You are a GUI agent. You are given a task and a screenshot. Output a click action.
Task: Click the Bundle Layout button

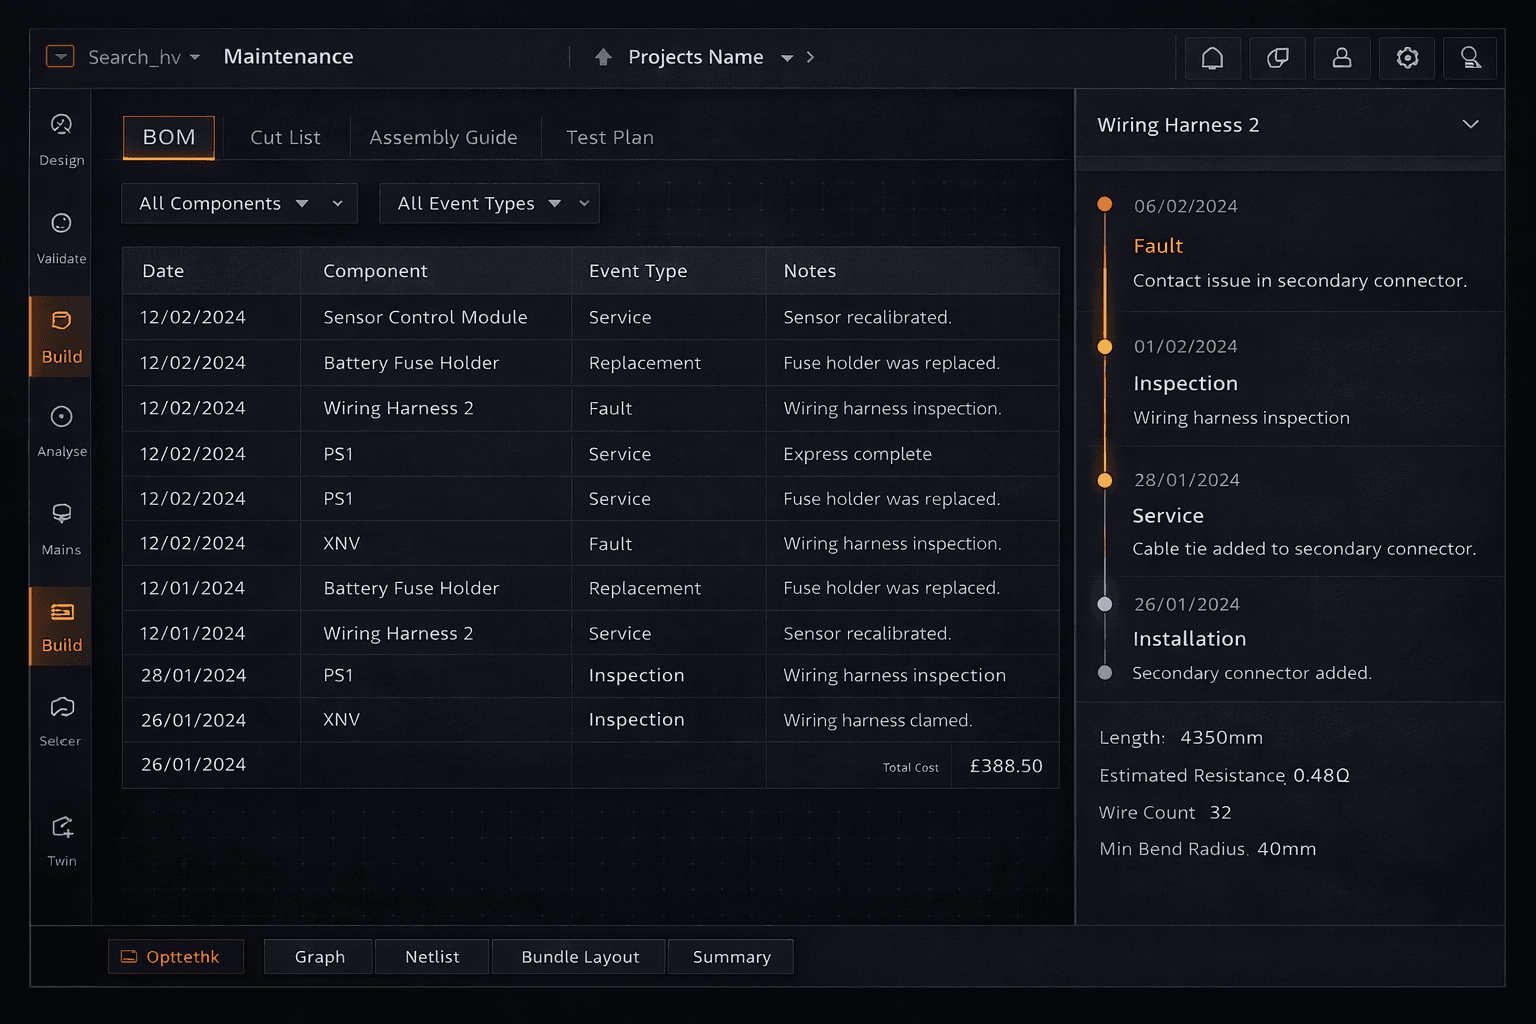pos(580,957)
